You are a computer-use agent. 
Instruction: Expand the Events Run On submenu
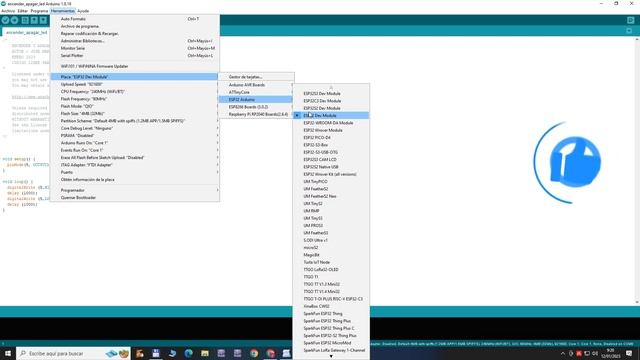click(x=135, y=150)
